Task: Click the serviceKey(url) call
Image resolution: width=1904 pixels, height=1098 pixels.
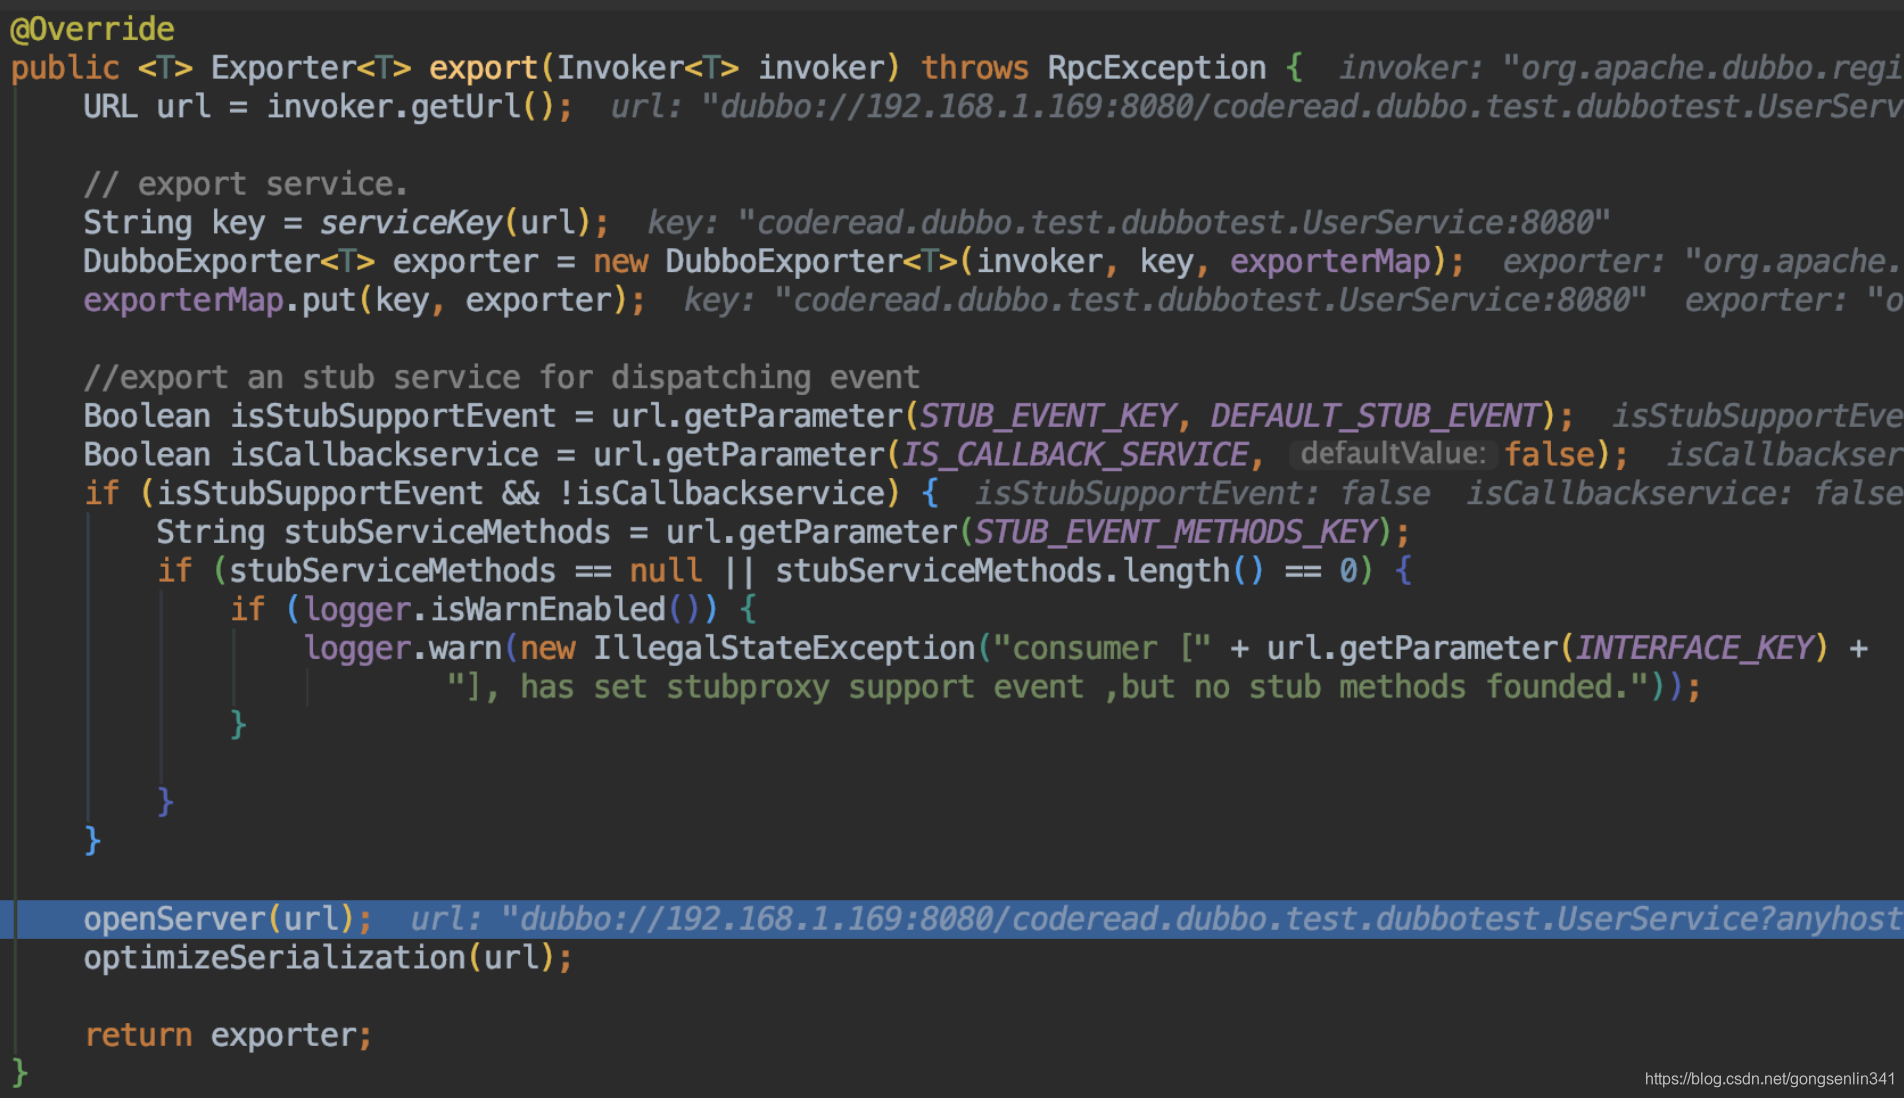Action: click(456, 222)
